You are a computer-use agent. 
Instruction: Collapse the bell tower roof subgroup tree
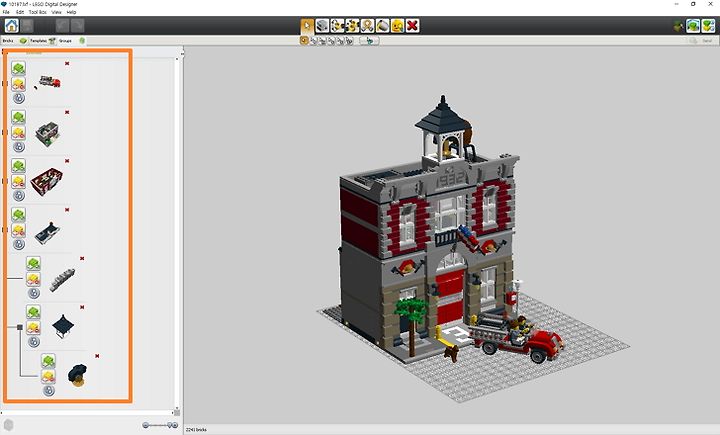tap(20, 327)
